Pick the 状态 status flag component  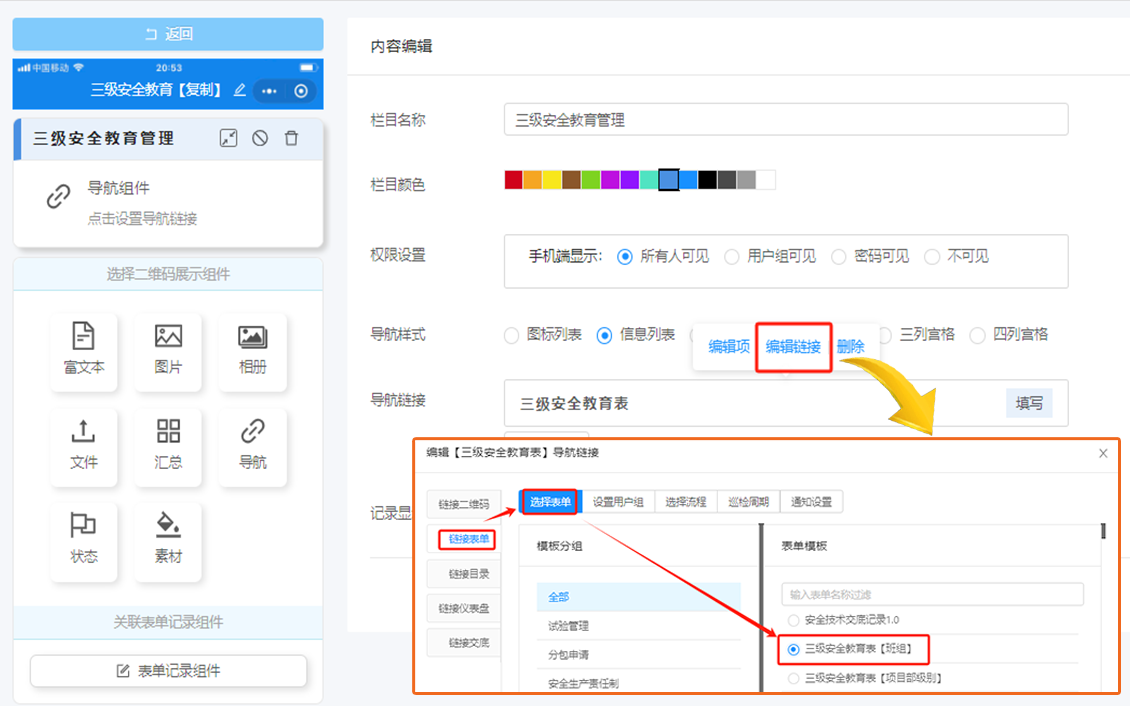(x=84, y=540)
